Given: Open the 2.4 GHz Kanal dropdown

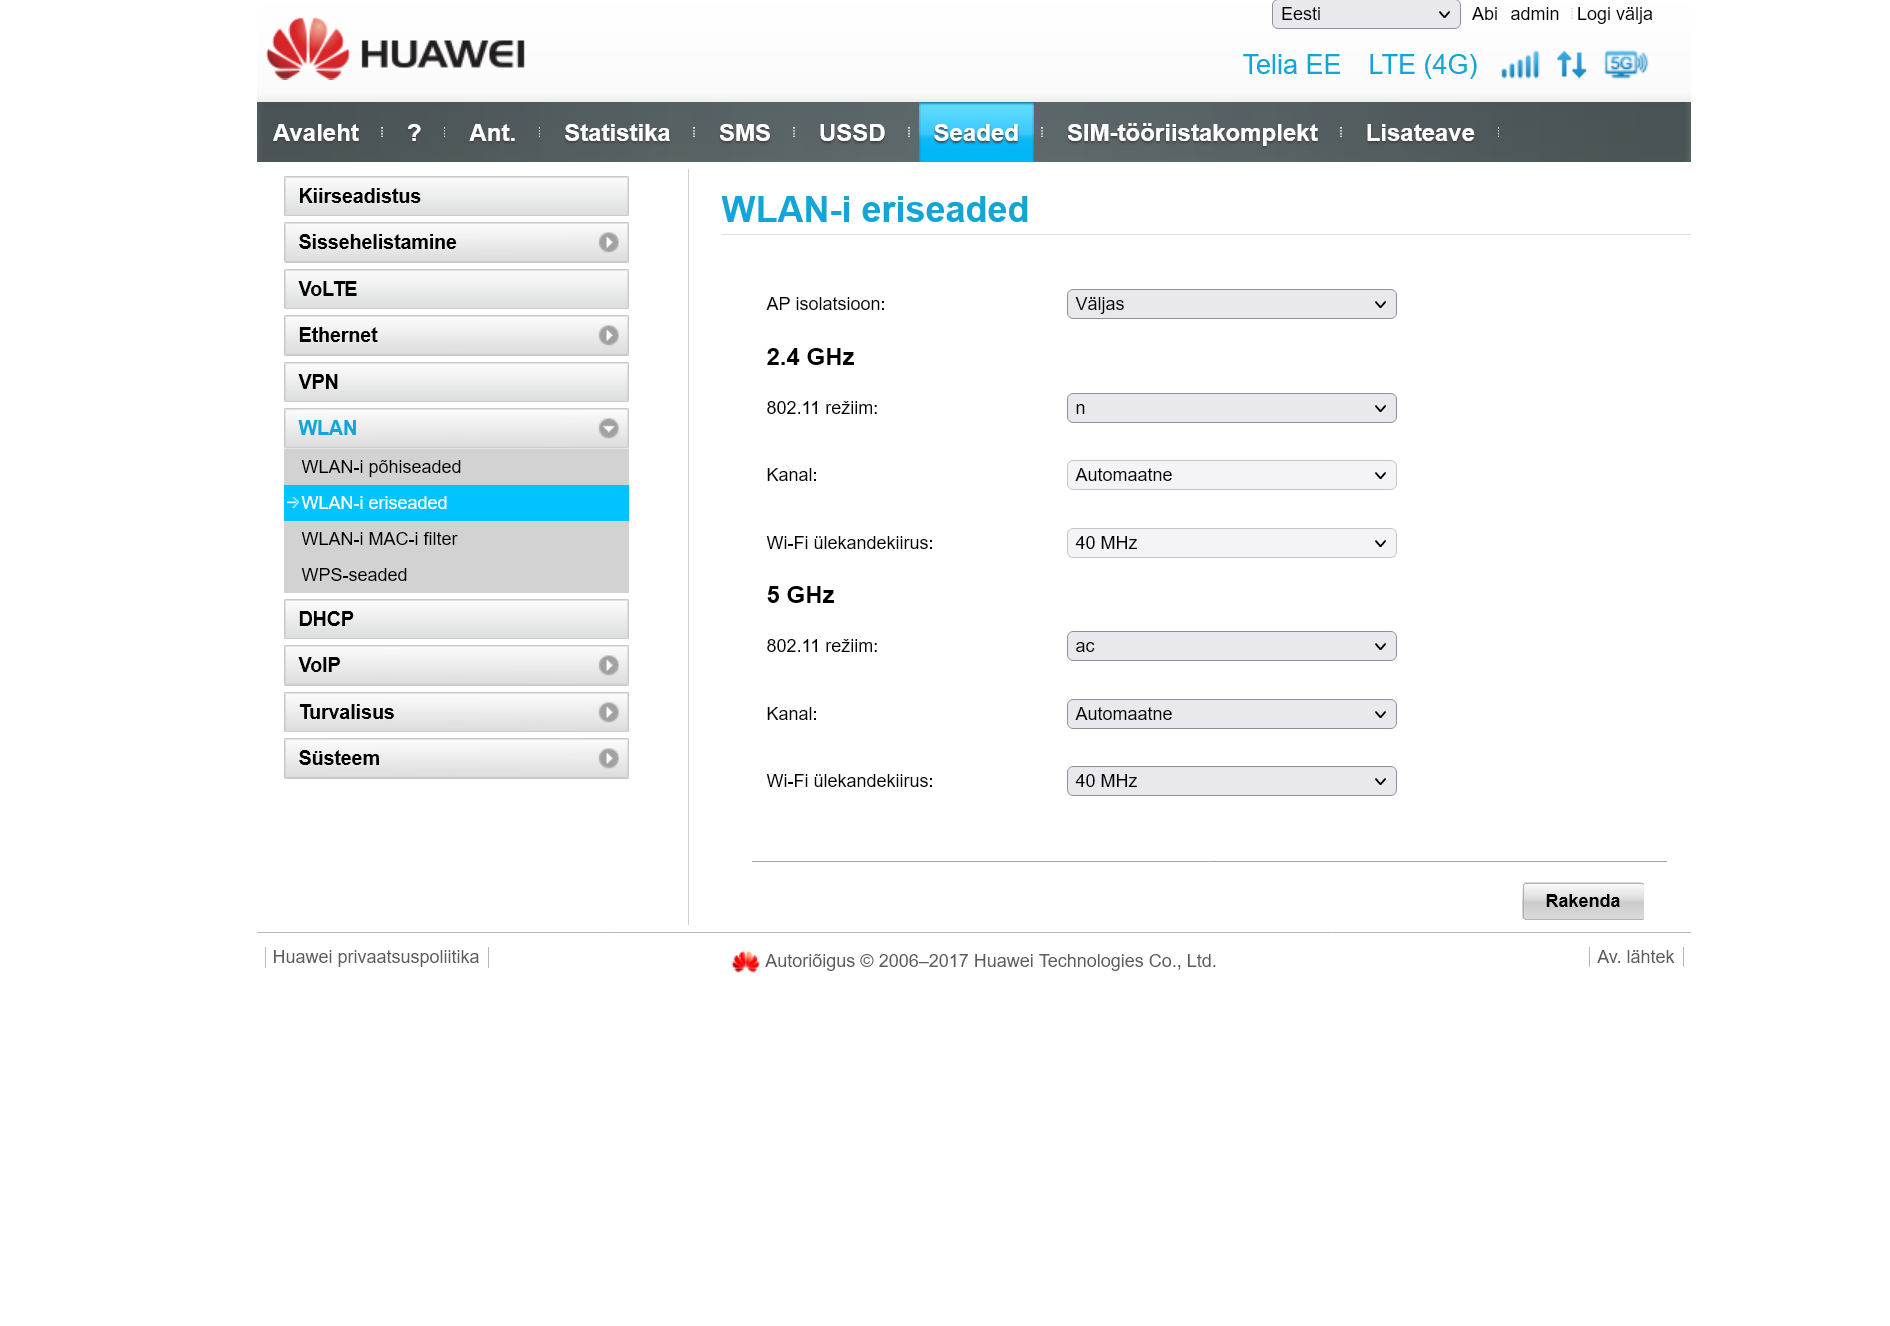Looking at the screenshot, I should click(1231, 475).
